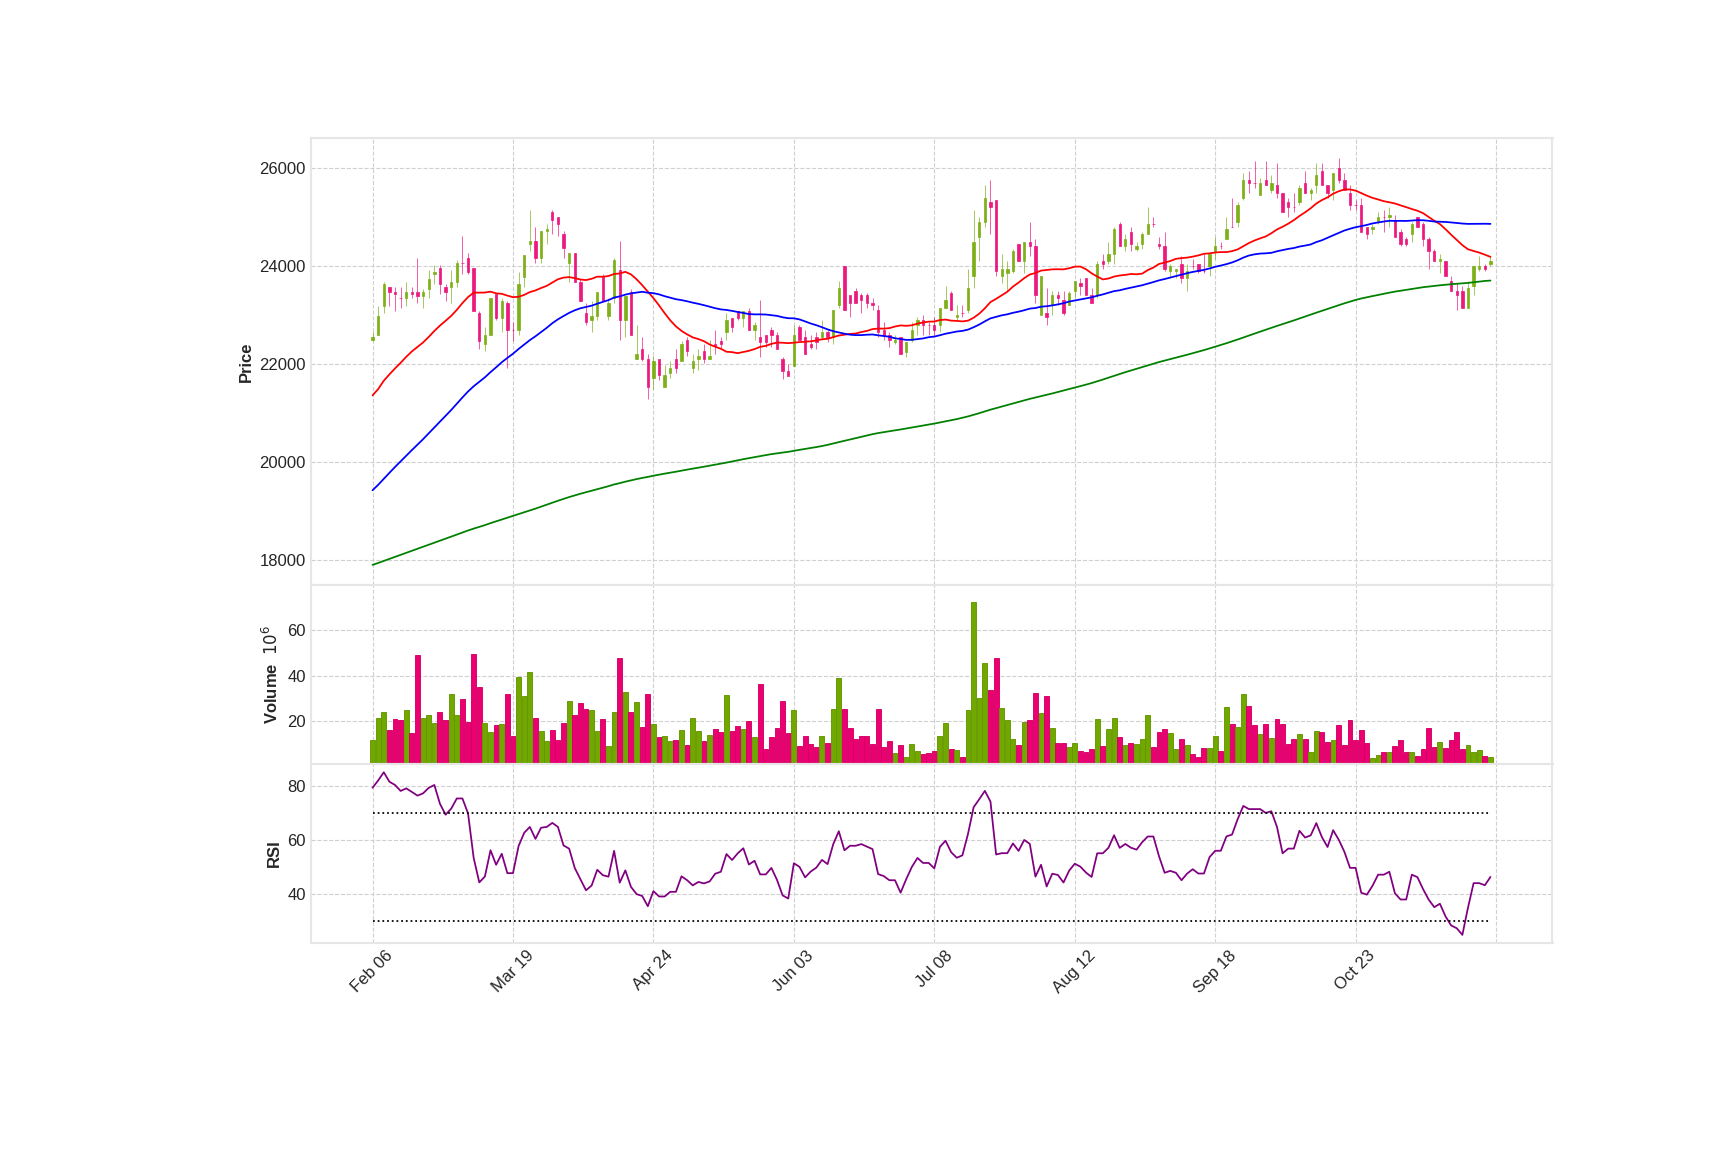Click the volume axis value 60
The width and height of the screenshot is (1725, 1150).
pos(297,630)
